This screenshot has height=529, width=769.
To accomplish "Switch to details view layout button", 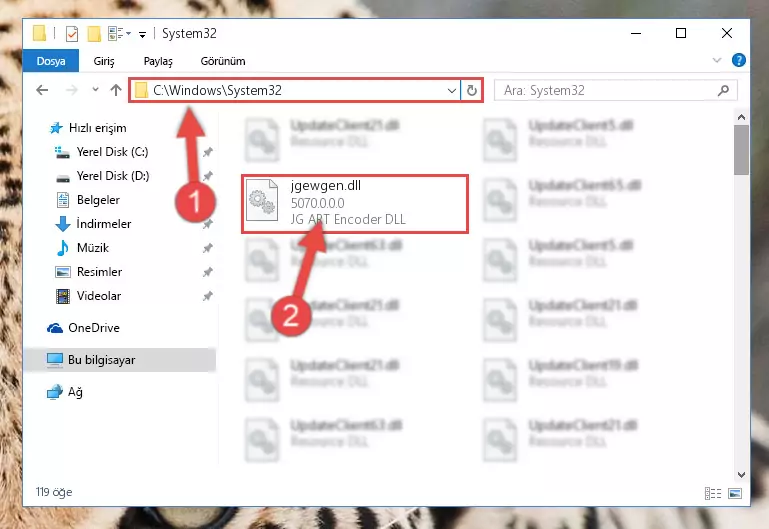I will 713,493.
